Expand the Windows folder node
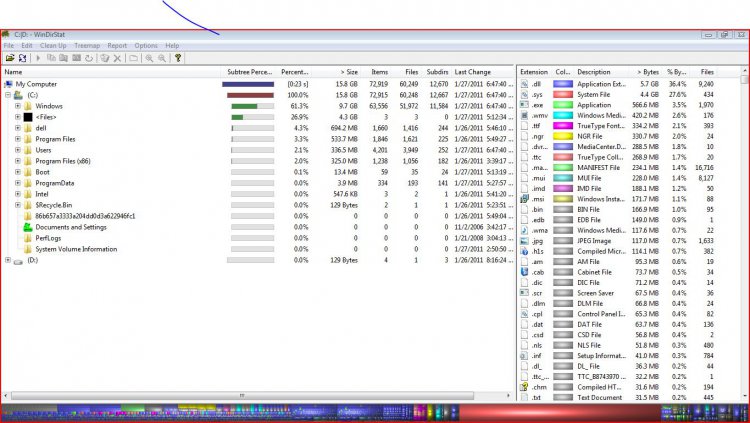 coord(18,106)
